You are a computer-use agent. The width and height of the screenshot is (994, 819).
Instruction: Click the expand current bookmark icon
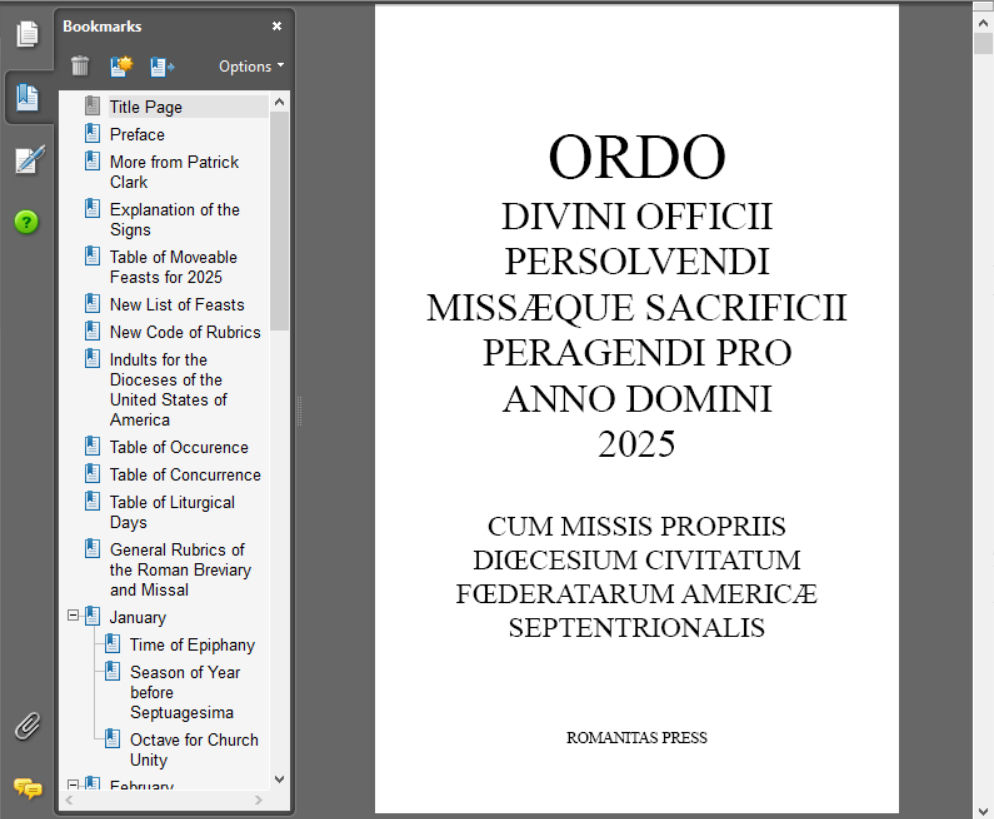pos(161,66)
